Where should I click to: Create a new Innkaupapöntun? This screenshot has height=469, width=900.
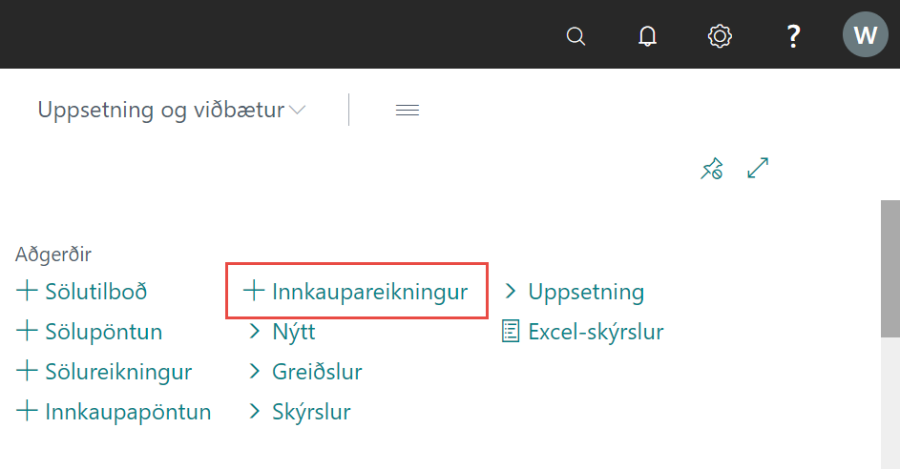coord(115,412)
